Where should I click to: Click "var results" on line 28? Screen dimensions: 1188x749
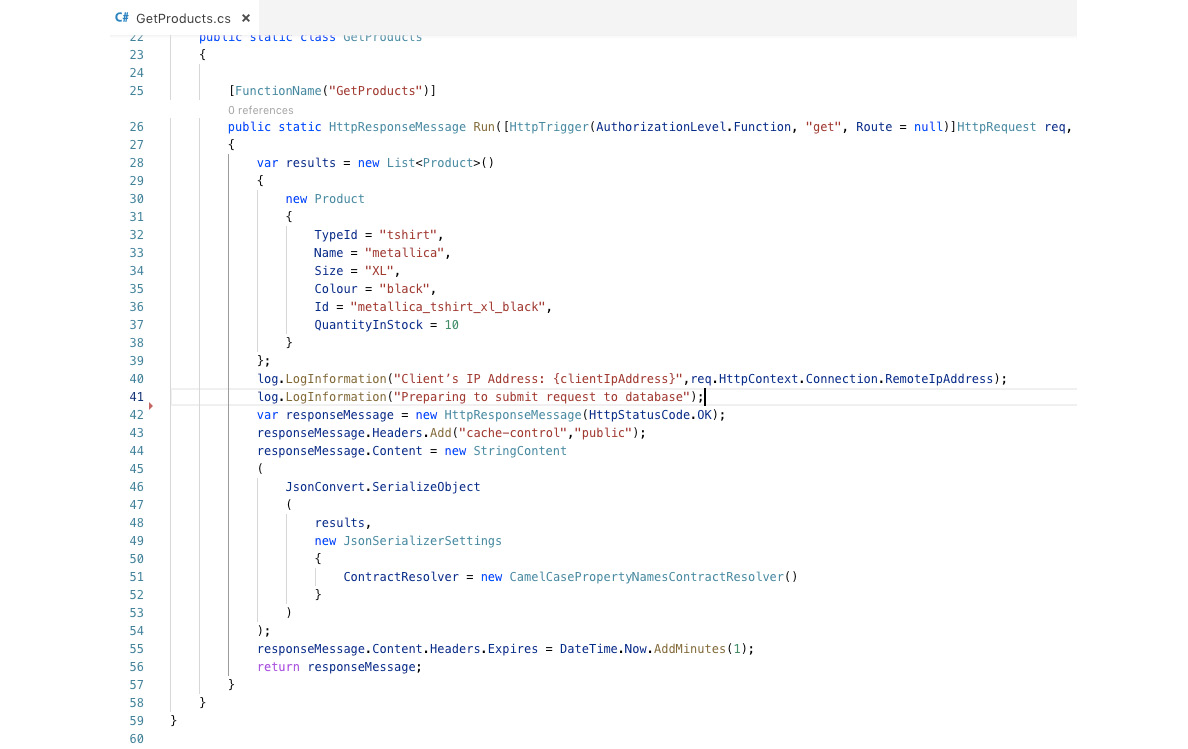(296, 163)
